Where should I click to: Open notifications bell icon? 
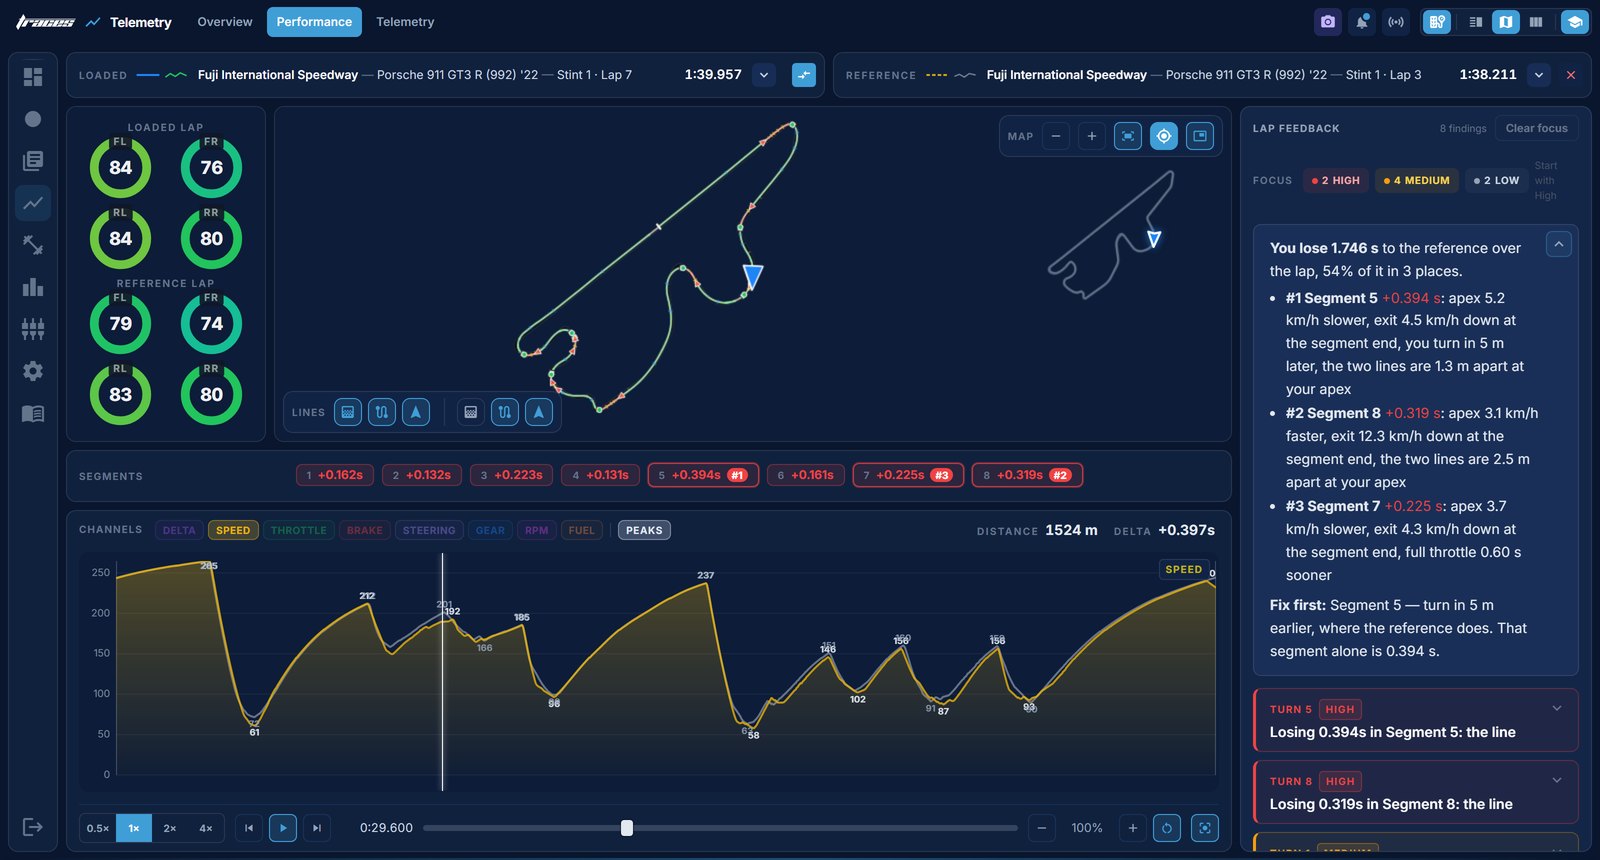coord(1362,22)
